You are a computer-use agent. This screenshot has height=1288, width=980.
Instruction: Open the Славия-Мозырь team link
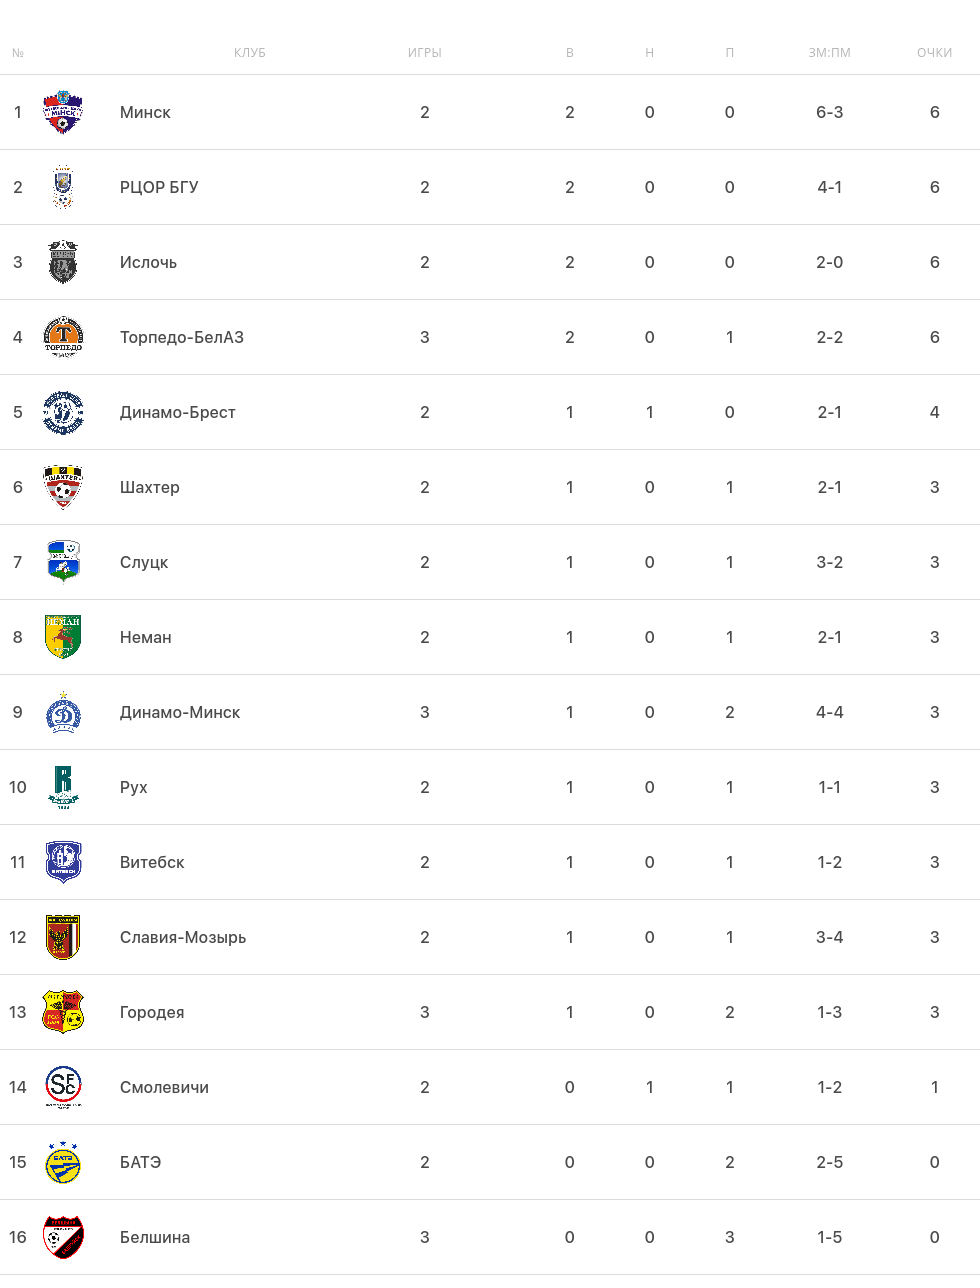pyautogui.click(x=183, y=937)
